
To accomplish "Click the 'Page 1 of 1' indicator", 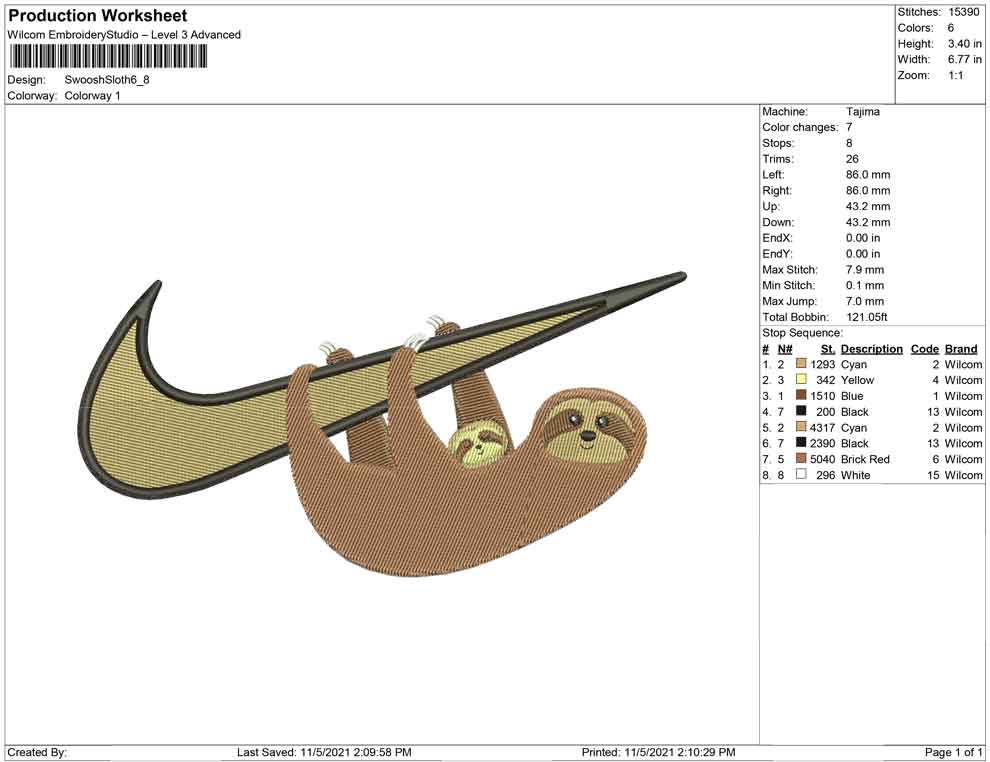I will 953,752.
